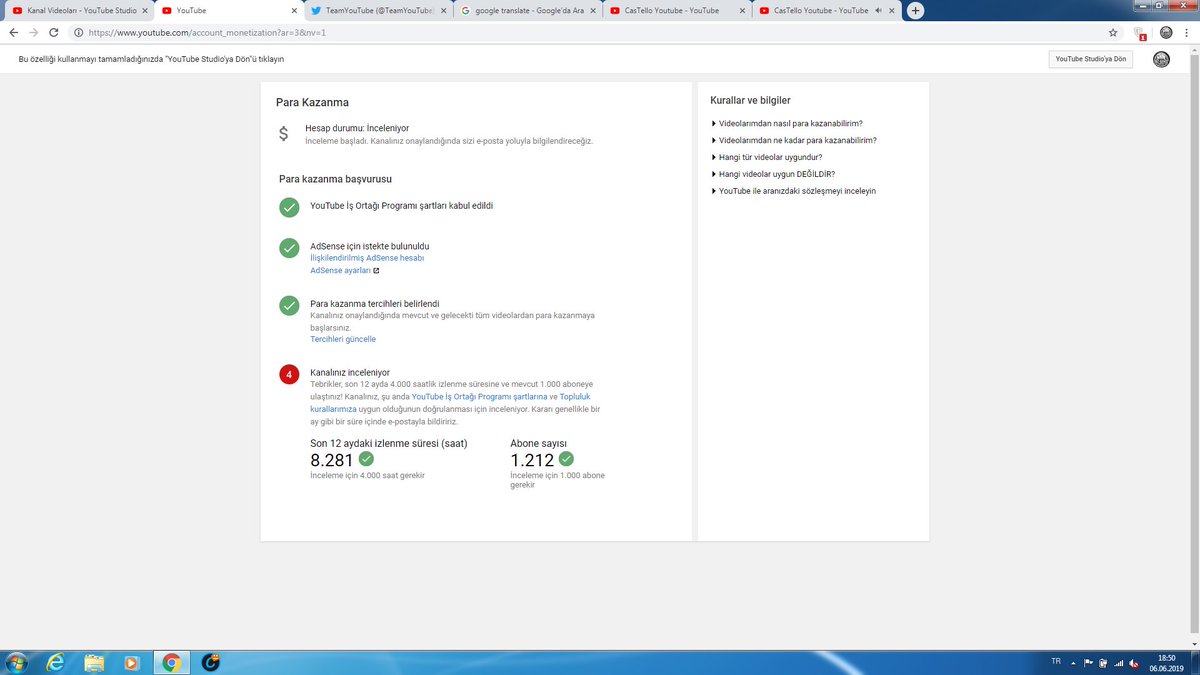Screen dimensions: 1200x675
Task: Reload the page with the refresh icon
Action: coord(55,32)
